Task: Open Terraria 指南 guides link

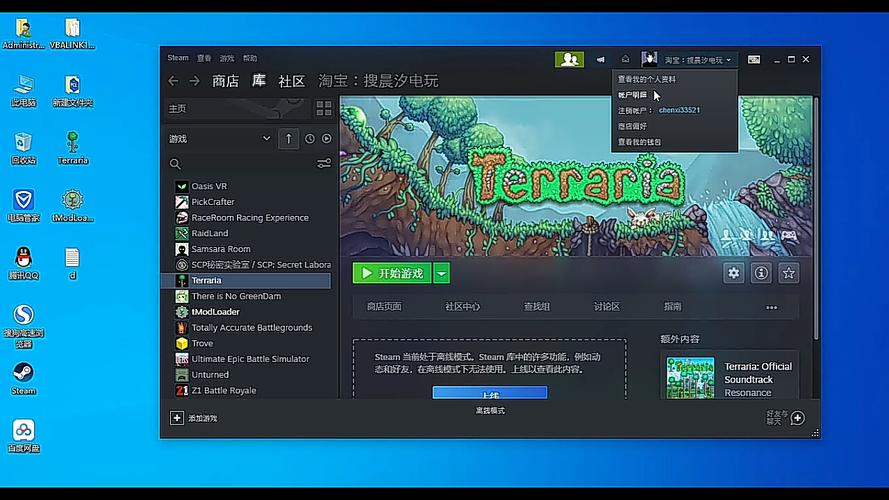Action: point(673,307)
